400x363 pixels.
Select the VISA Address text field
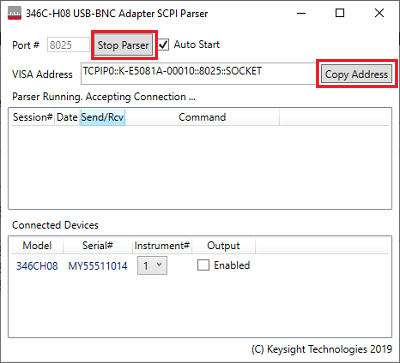(x=198, y=73)
